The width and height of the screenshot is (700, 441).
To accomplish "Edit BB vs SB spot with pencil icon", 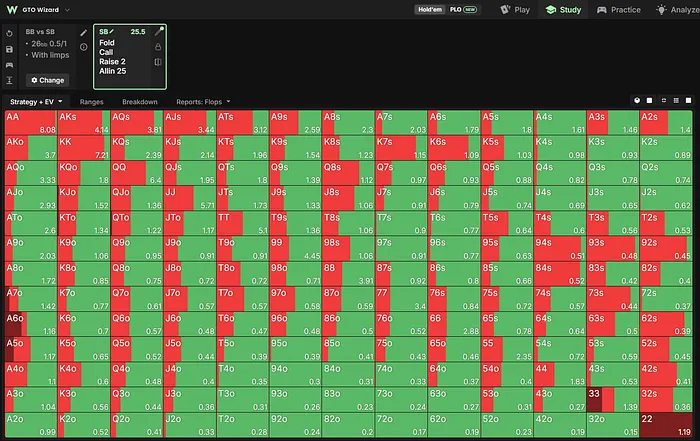I will click(83, 33).
